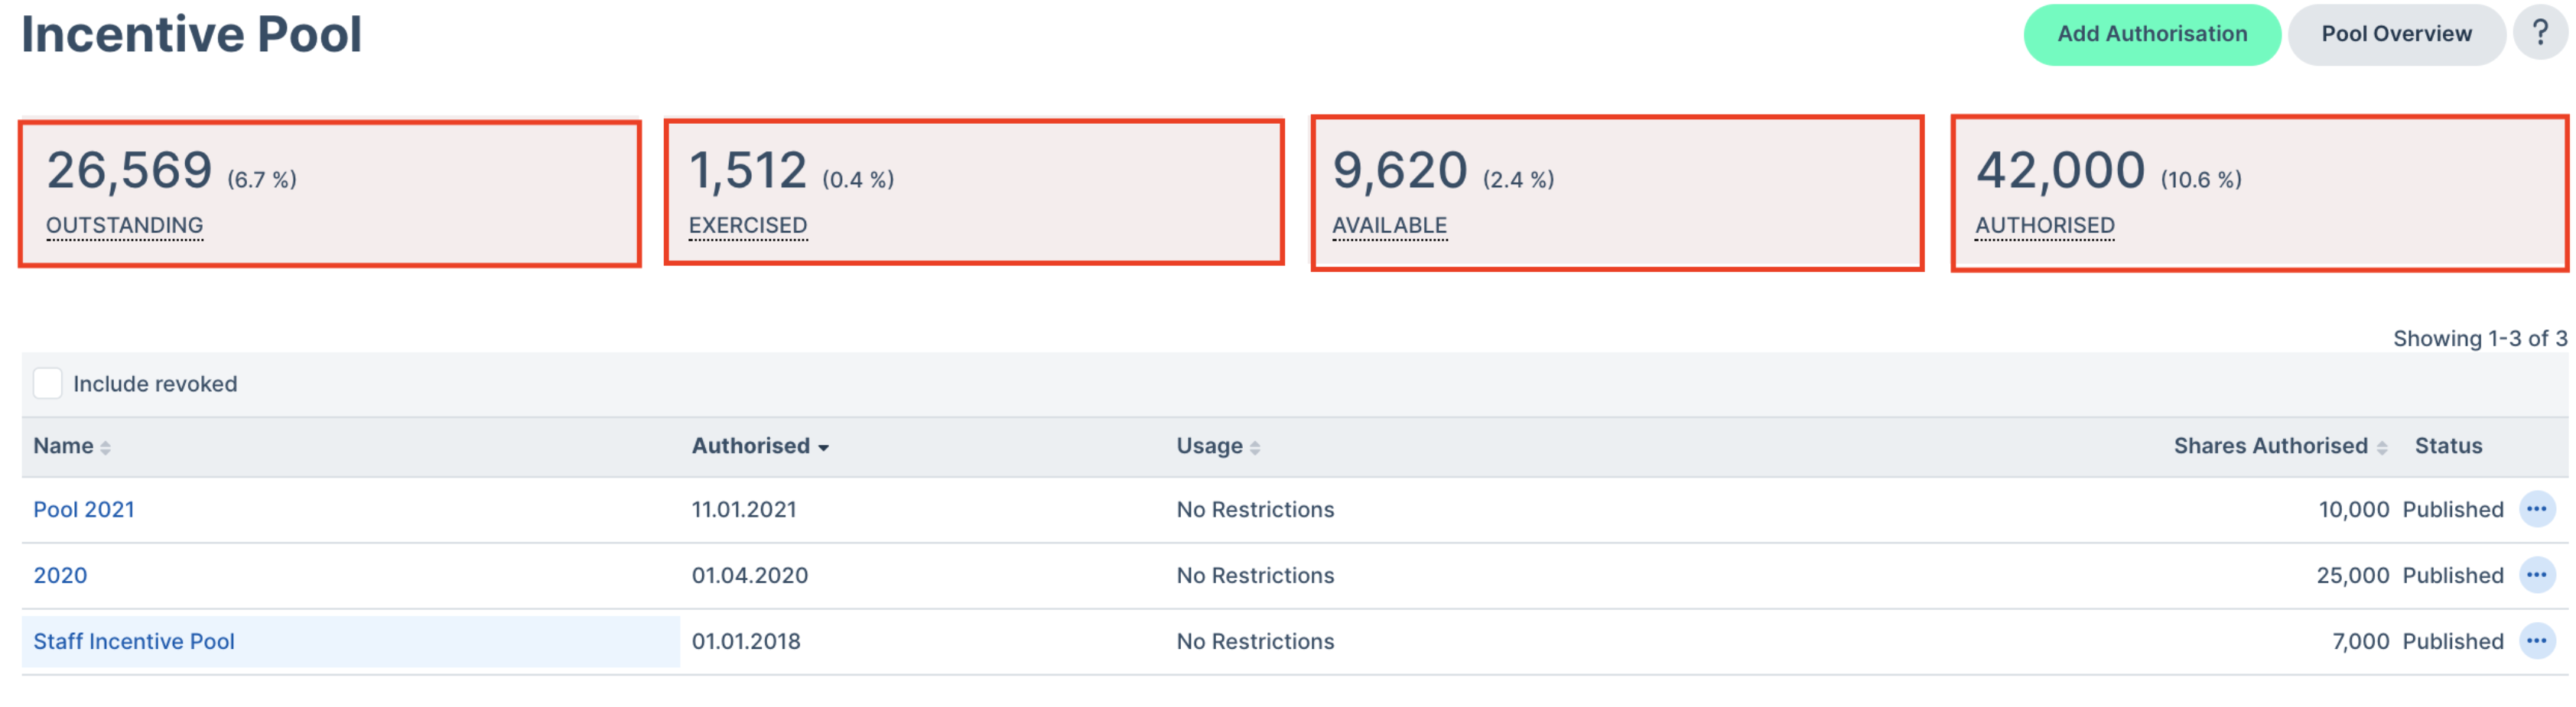Click the 1,512 exercised value
This screenshot has width=2576, height=707.
click(x=748, y=170)
